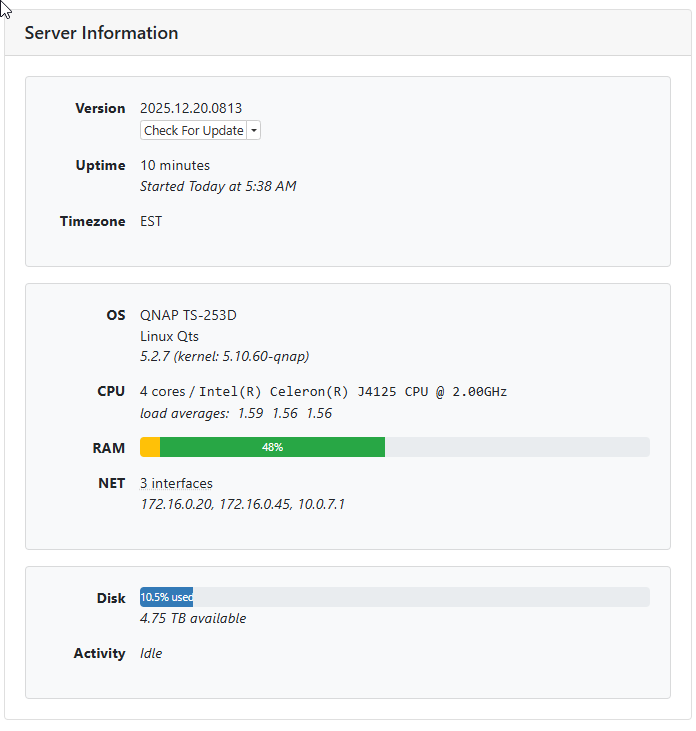The width and height of the screenshot is (696, 731).
Task: Click the Started Today at 5:38 AM text
Action: click(218, 186)
